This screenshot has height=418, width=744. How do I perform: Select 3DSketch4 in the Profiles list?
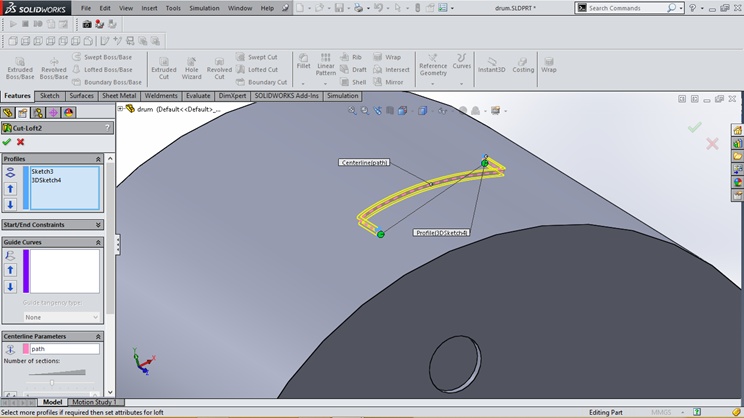[x=47, y=180]
